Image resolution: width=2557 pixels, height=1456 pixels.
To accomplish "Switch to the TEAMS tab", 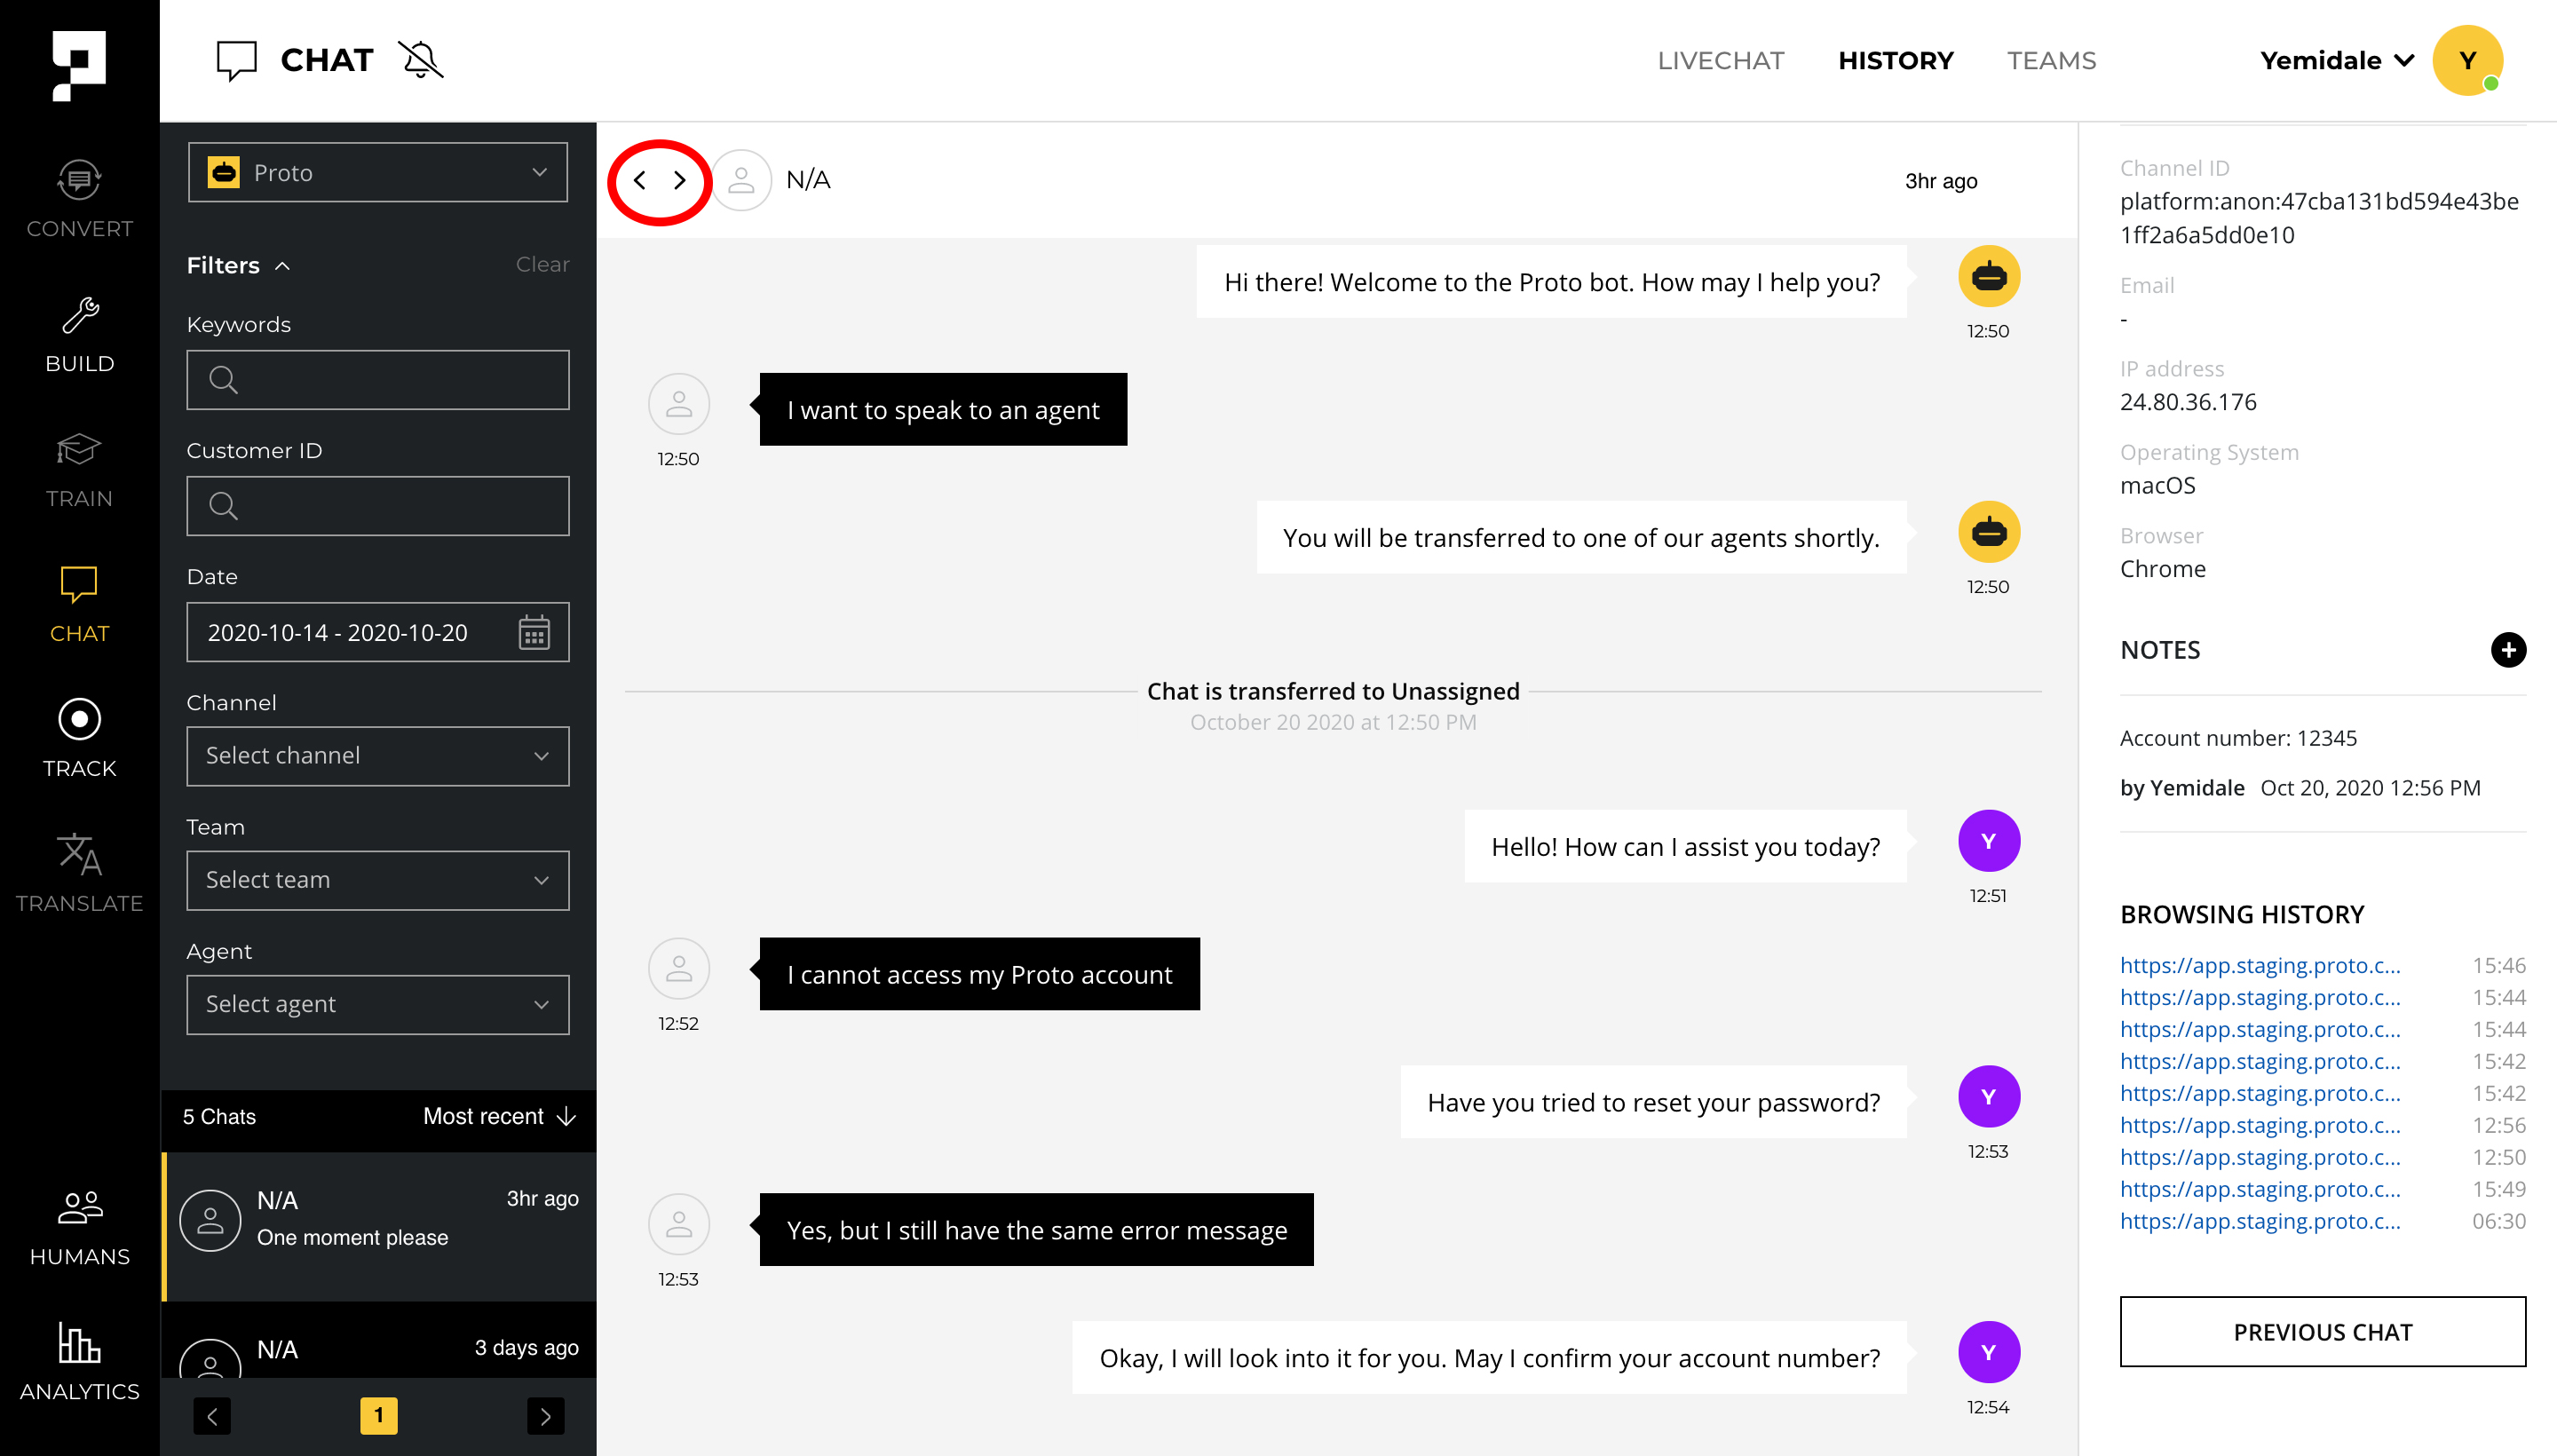I will (x=2051, y=60).
